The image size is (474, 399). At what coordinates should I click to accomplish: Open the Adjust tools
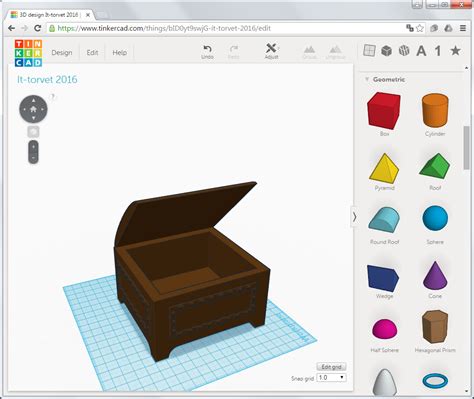point(271,51)
